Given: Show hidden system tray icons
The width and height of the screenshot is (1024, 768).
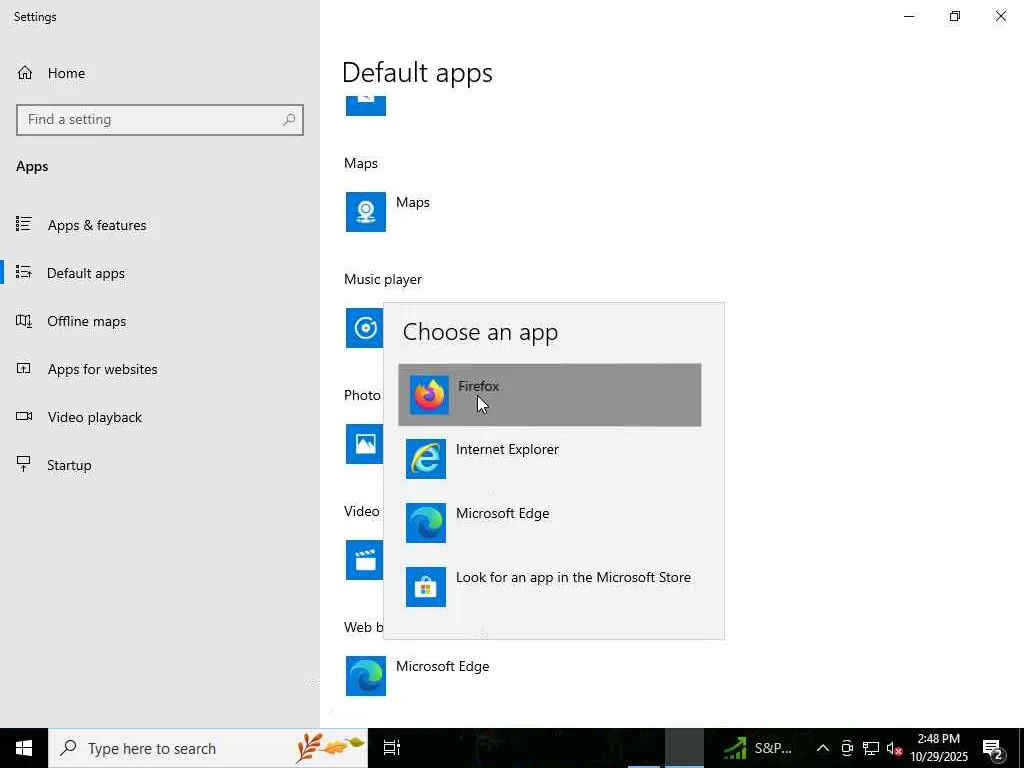Looking at the screenshot, I should tap(823, 748).
